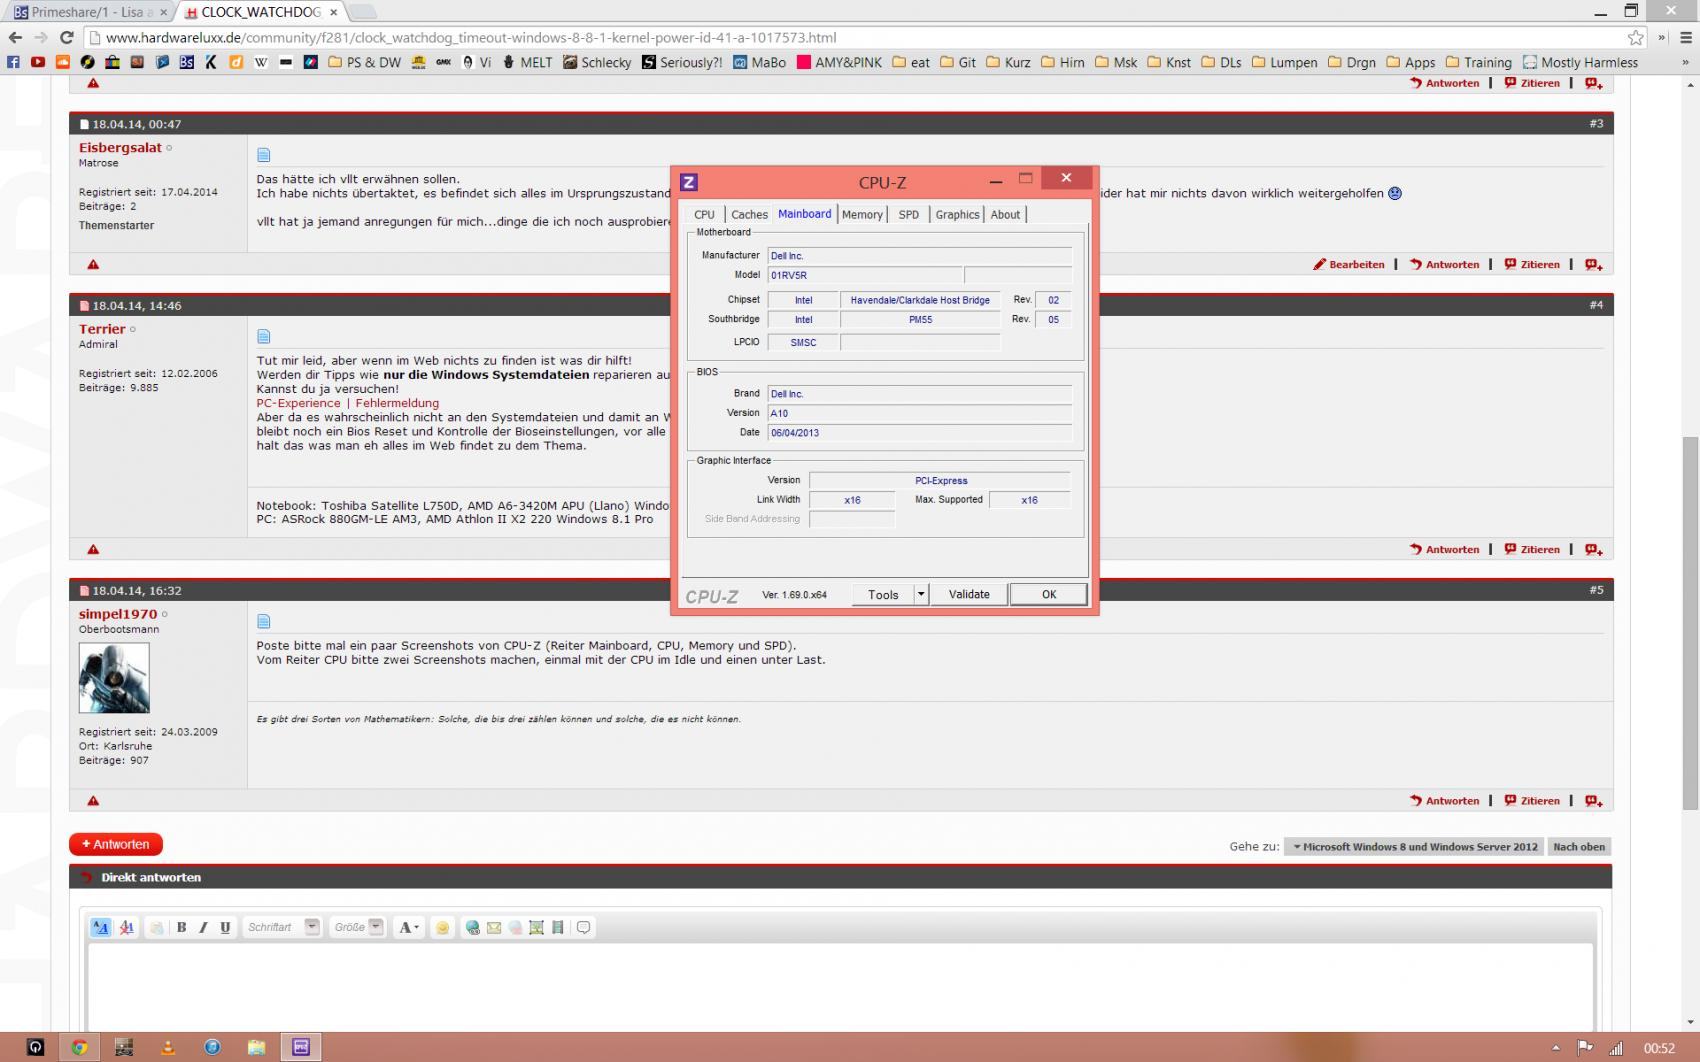Viewport: 1700px width, 1062px height.
Task: Click the address bar URL field
Action: (860, 37)
